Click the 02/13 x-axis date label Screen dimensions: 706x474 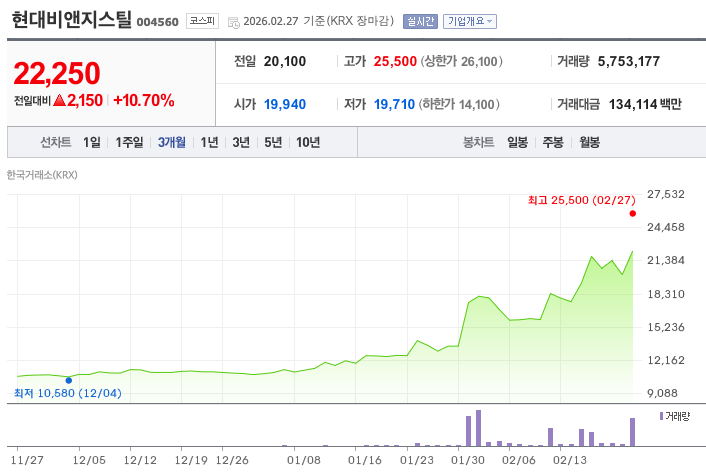pos(570,460)
